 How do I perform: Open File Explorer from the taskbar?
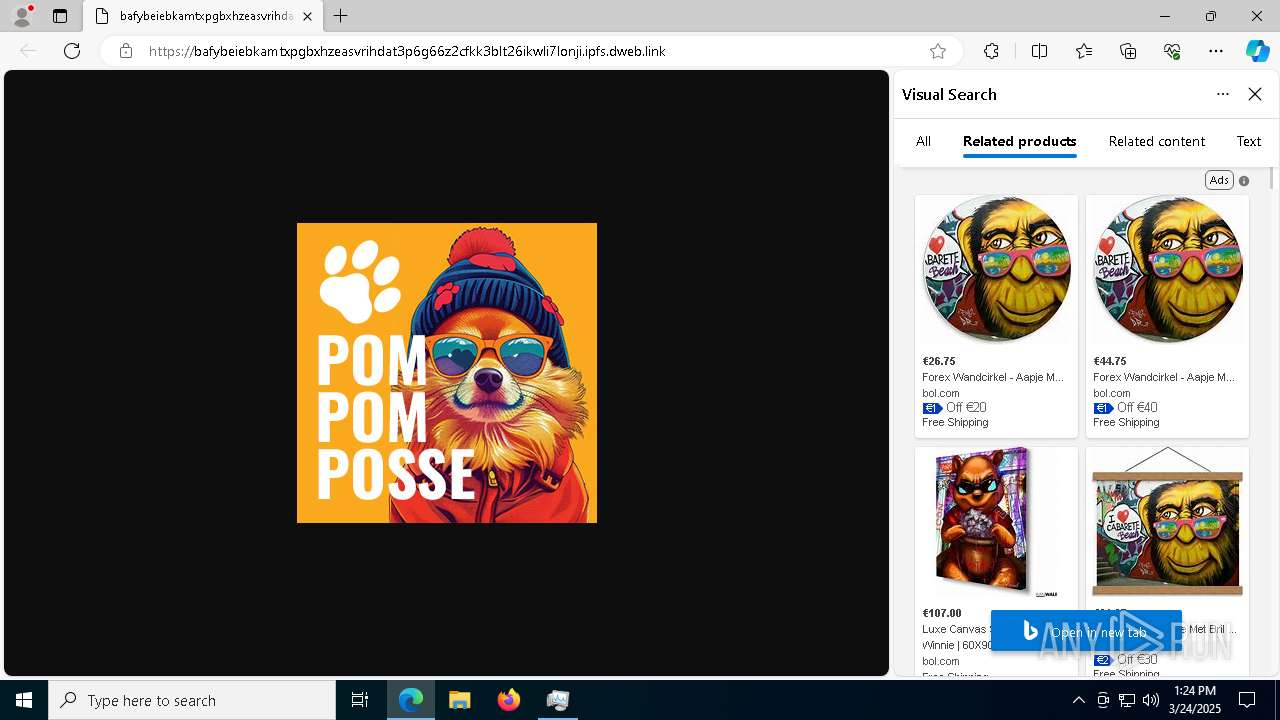[459, 700]
